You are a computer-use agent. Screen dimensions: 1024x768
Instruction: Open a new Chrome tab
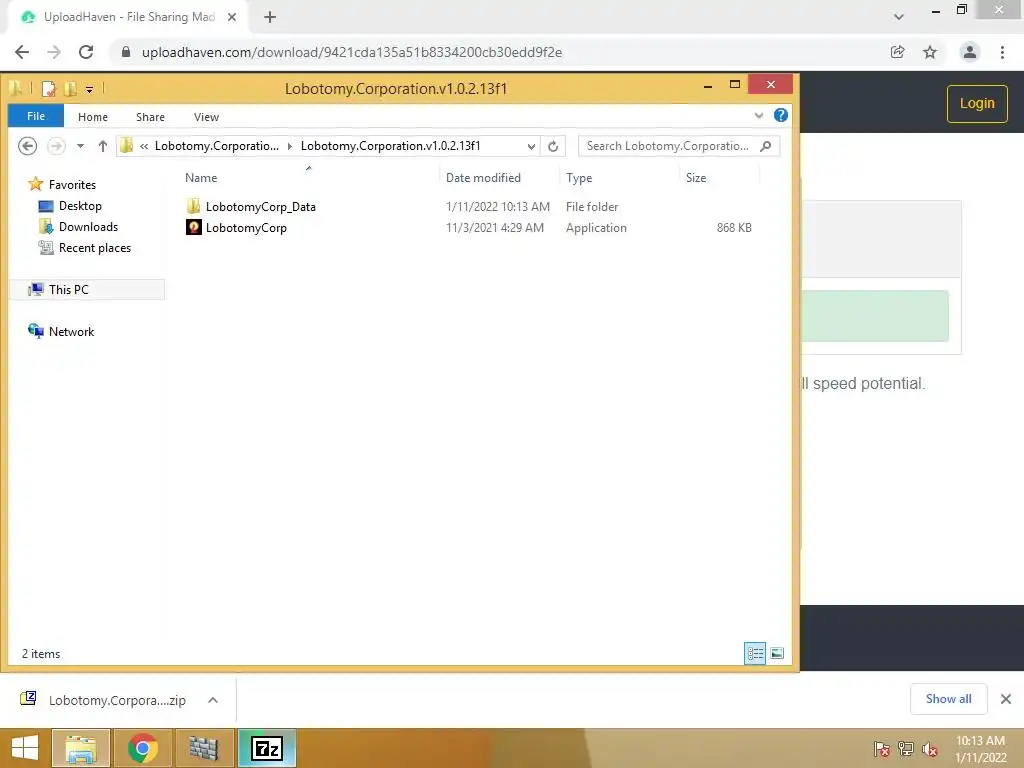[270, 17]
